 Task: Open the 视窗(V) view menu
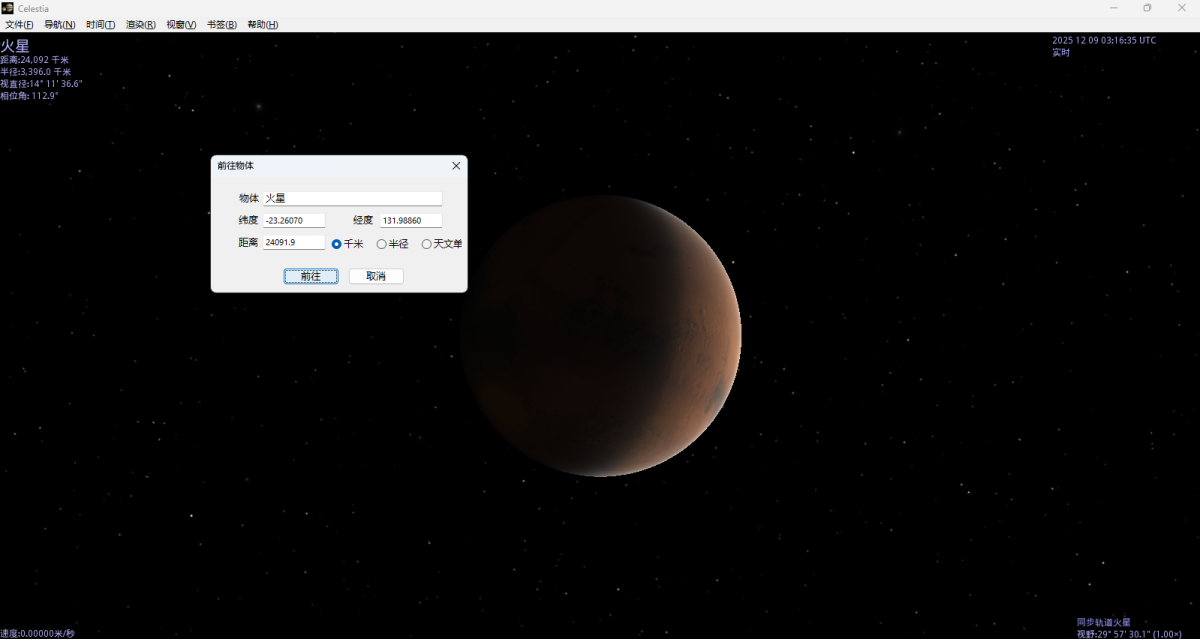[181, 25]
